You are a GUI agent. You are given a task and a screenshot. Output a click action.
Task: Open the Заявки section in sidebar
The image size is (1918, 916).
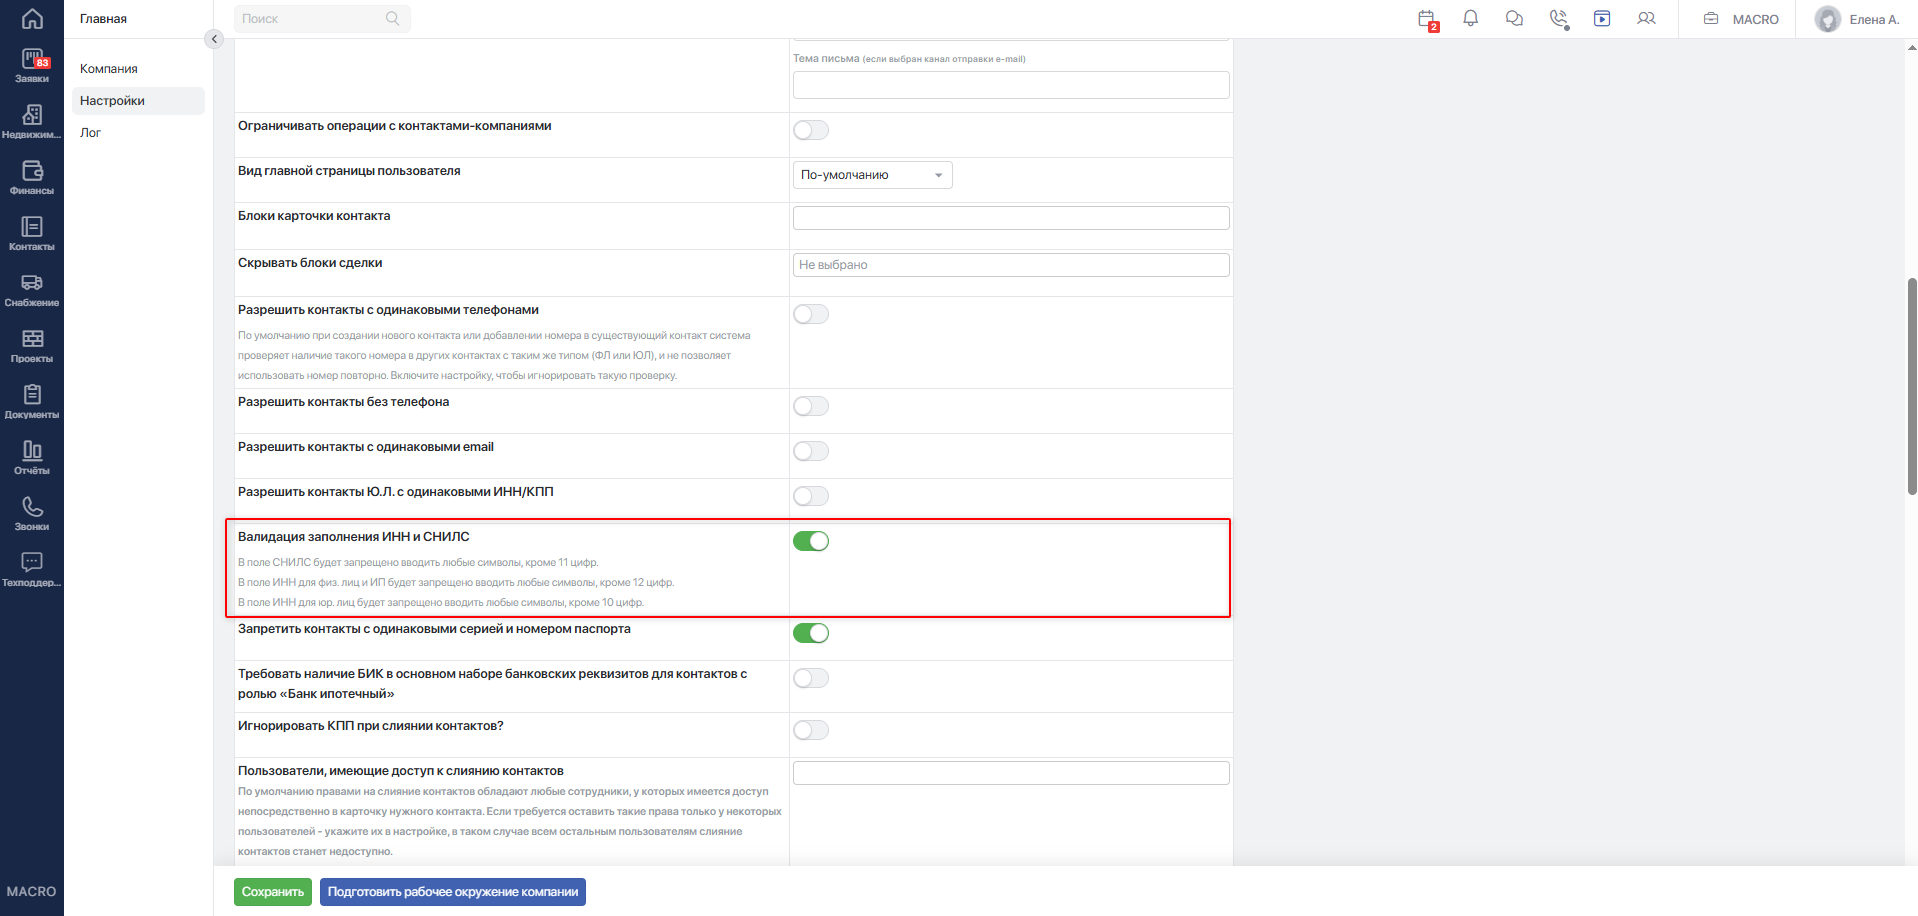point(32,66)
